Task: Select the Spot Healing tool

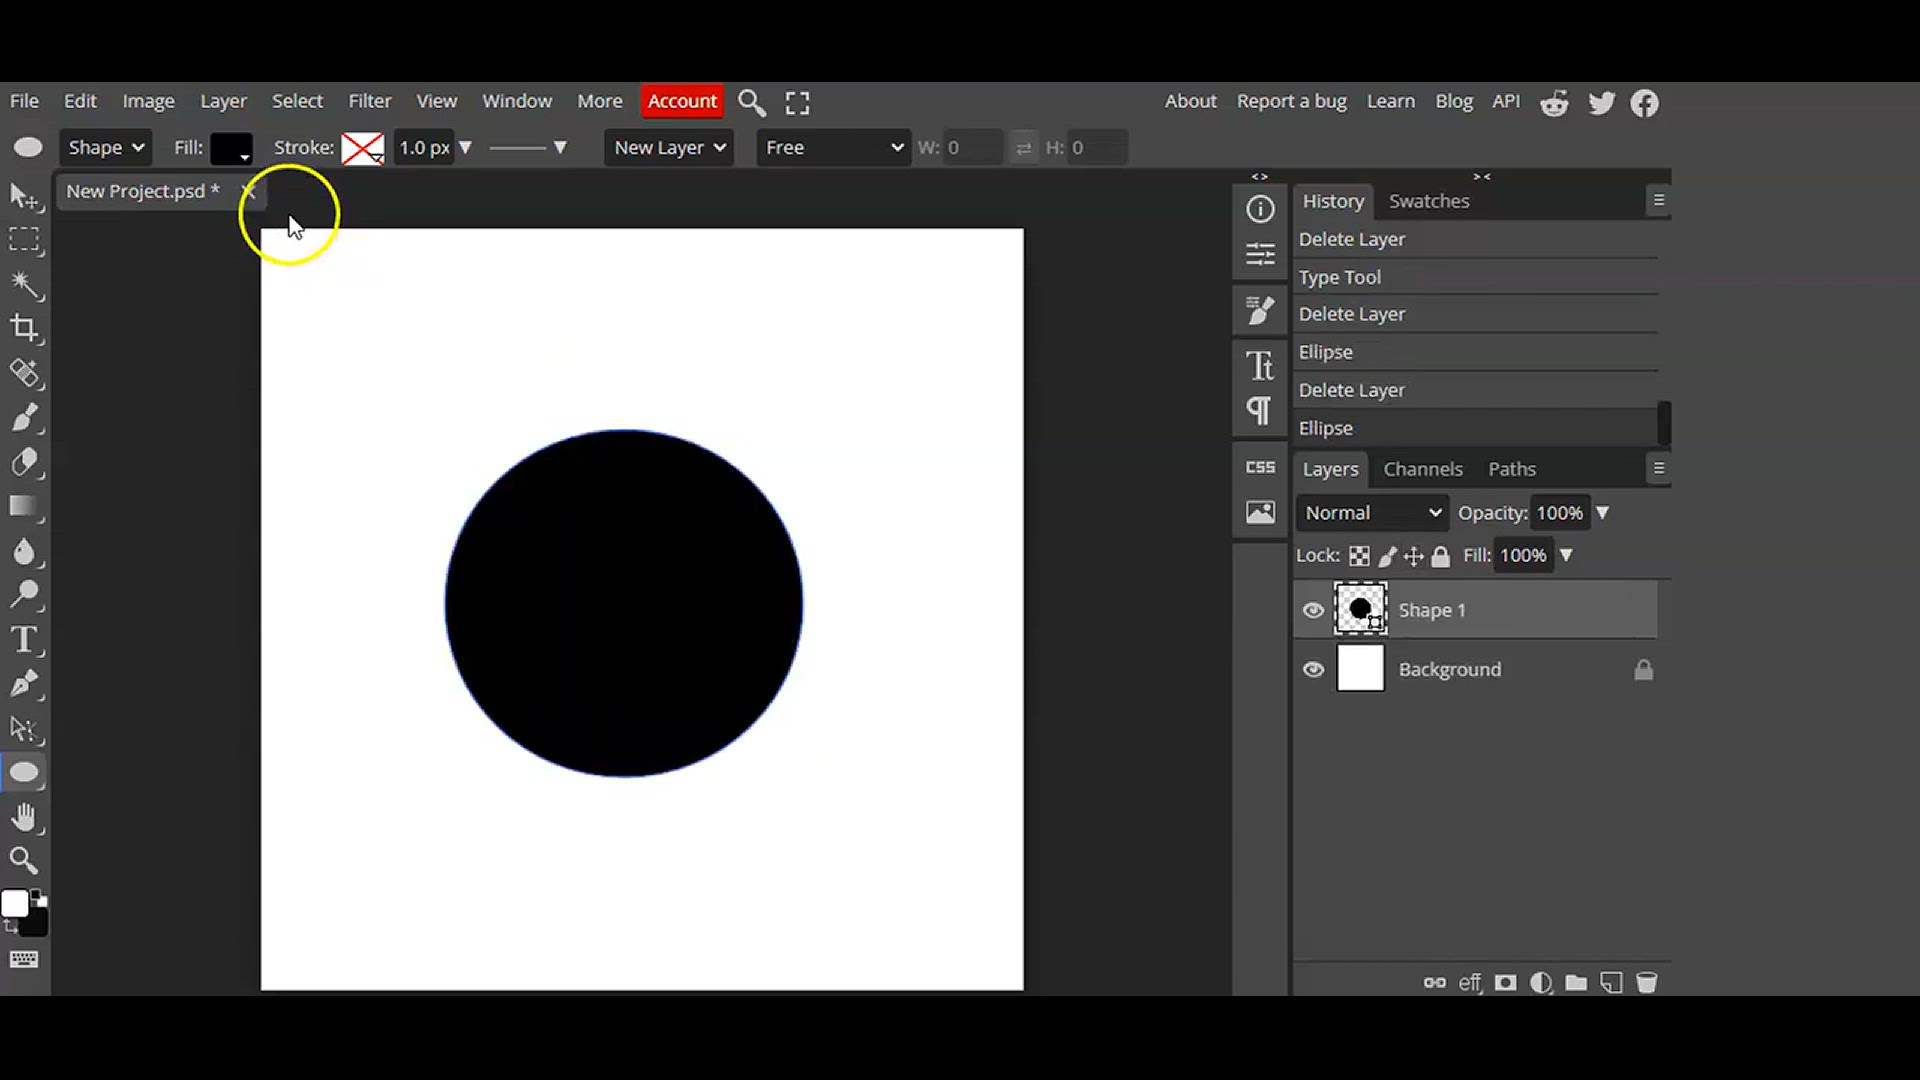Action: 25,374
